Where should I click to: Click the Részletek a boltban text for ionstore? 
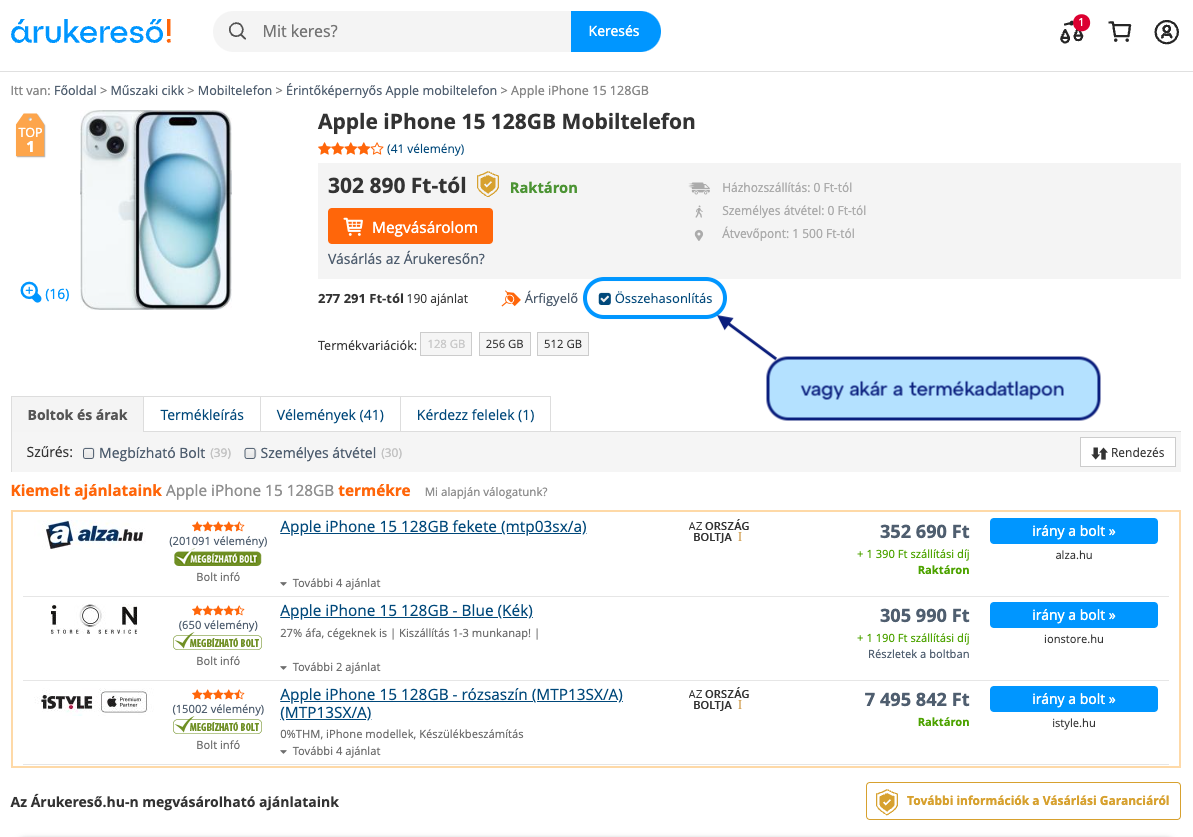tap(918, 654)
